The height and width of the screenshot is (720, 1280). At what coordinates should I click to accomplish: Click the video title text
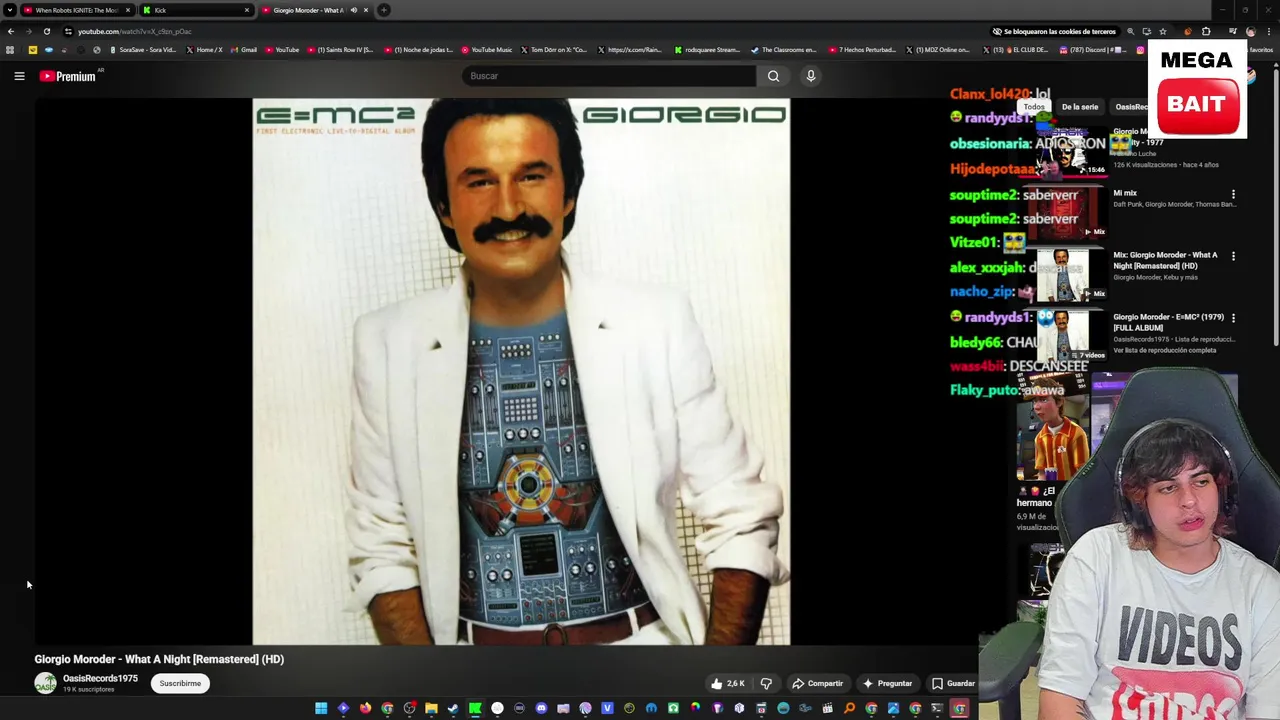159,659
